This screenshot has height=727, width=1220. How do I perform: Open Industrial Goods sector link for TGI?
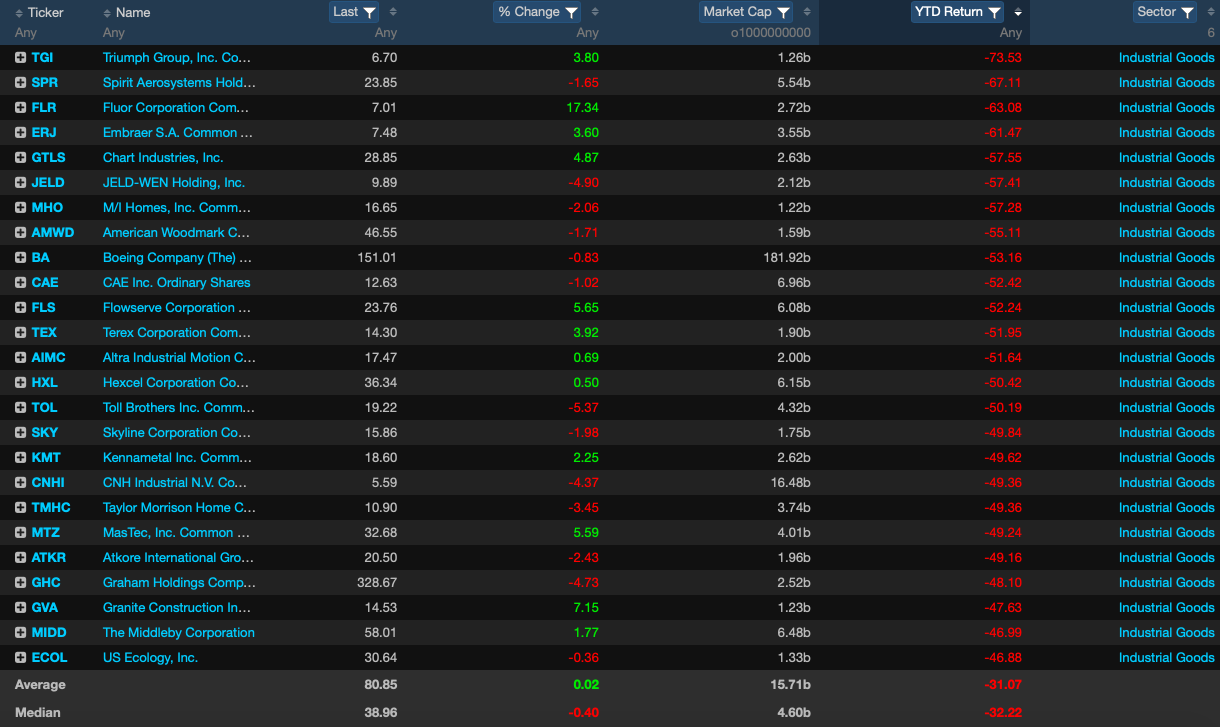[1166, 58]
